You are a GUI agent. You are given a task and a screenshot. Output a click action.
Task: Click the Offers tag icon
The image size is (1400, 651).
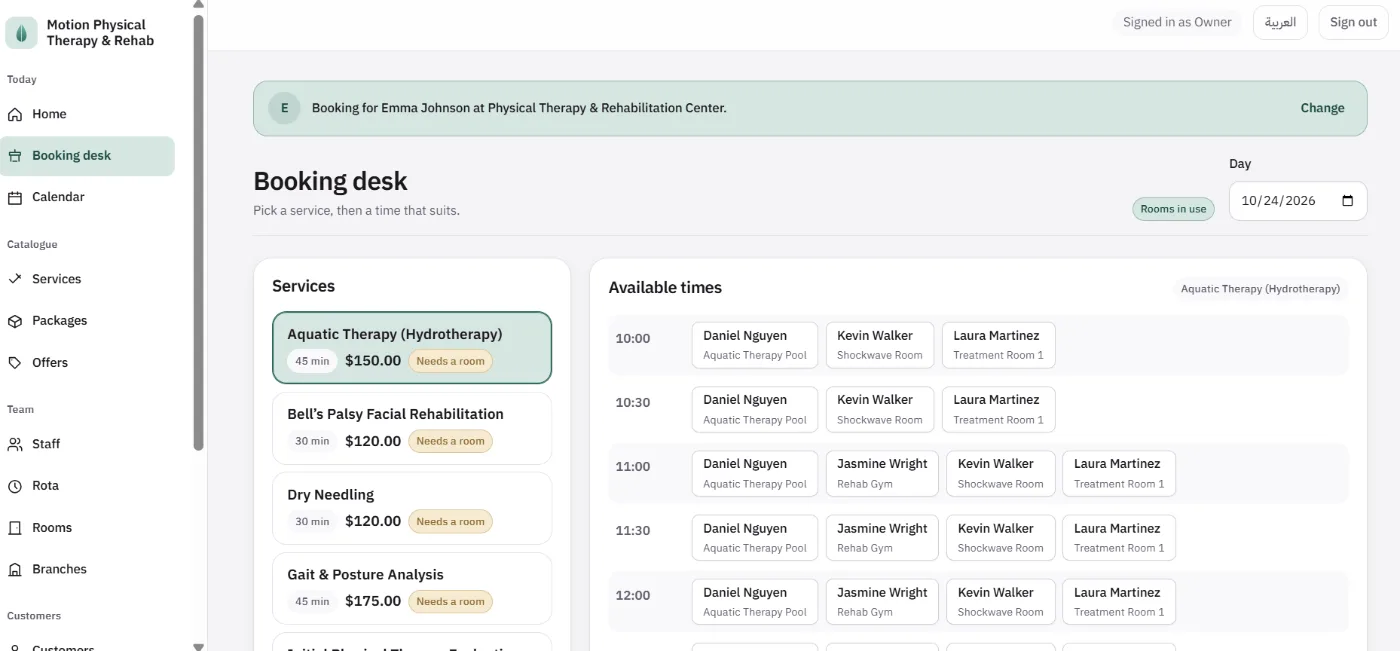pos(15,363)
